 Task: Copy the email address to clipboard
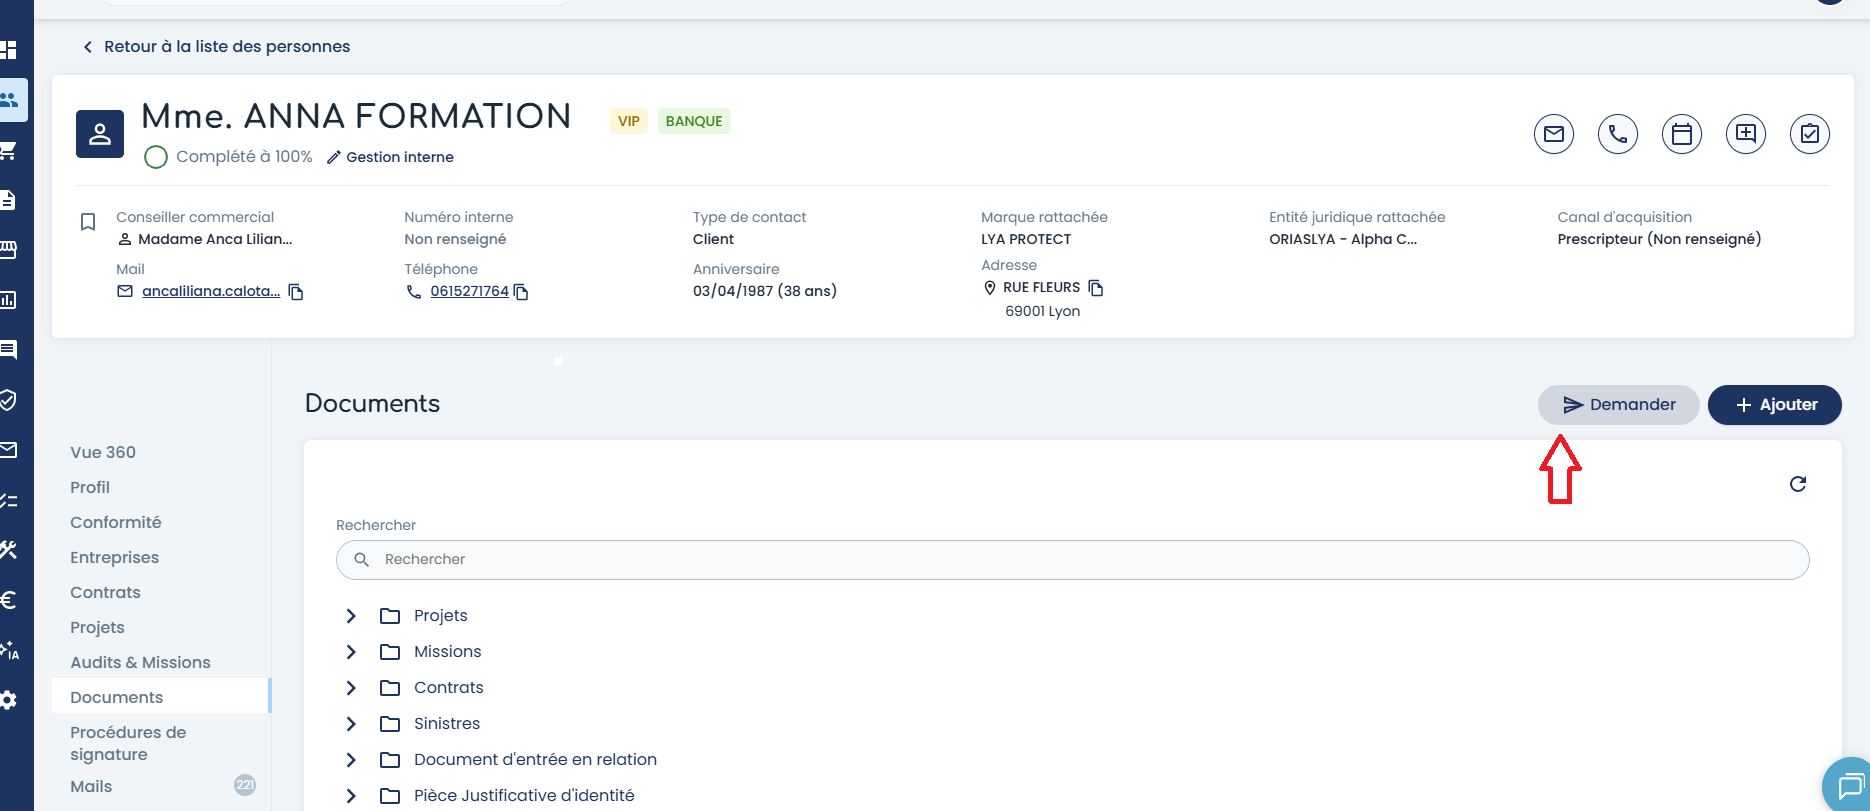click(x=296, y=292)
